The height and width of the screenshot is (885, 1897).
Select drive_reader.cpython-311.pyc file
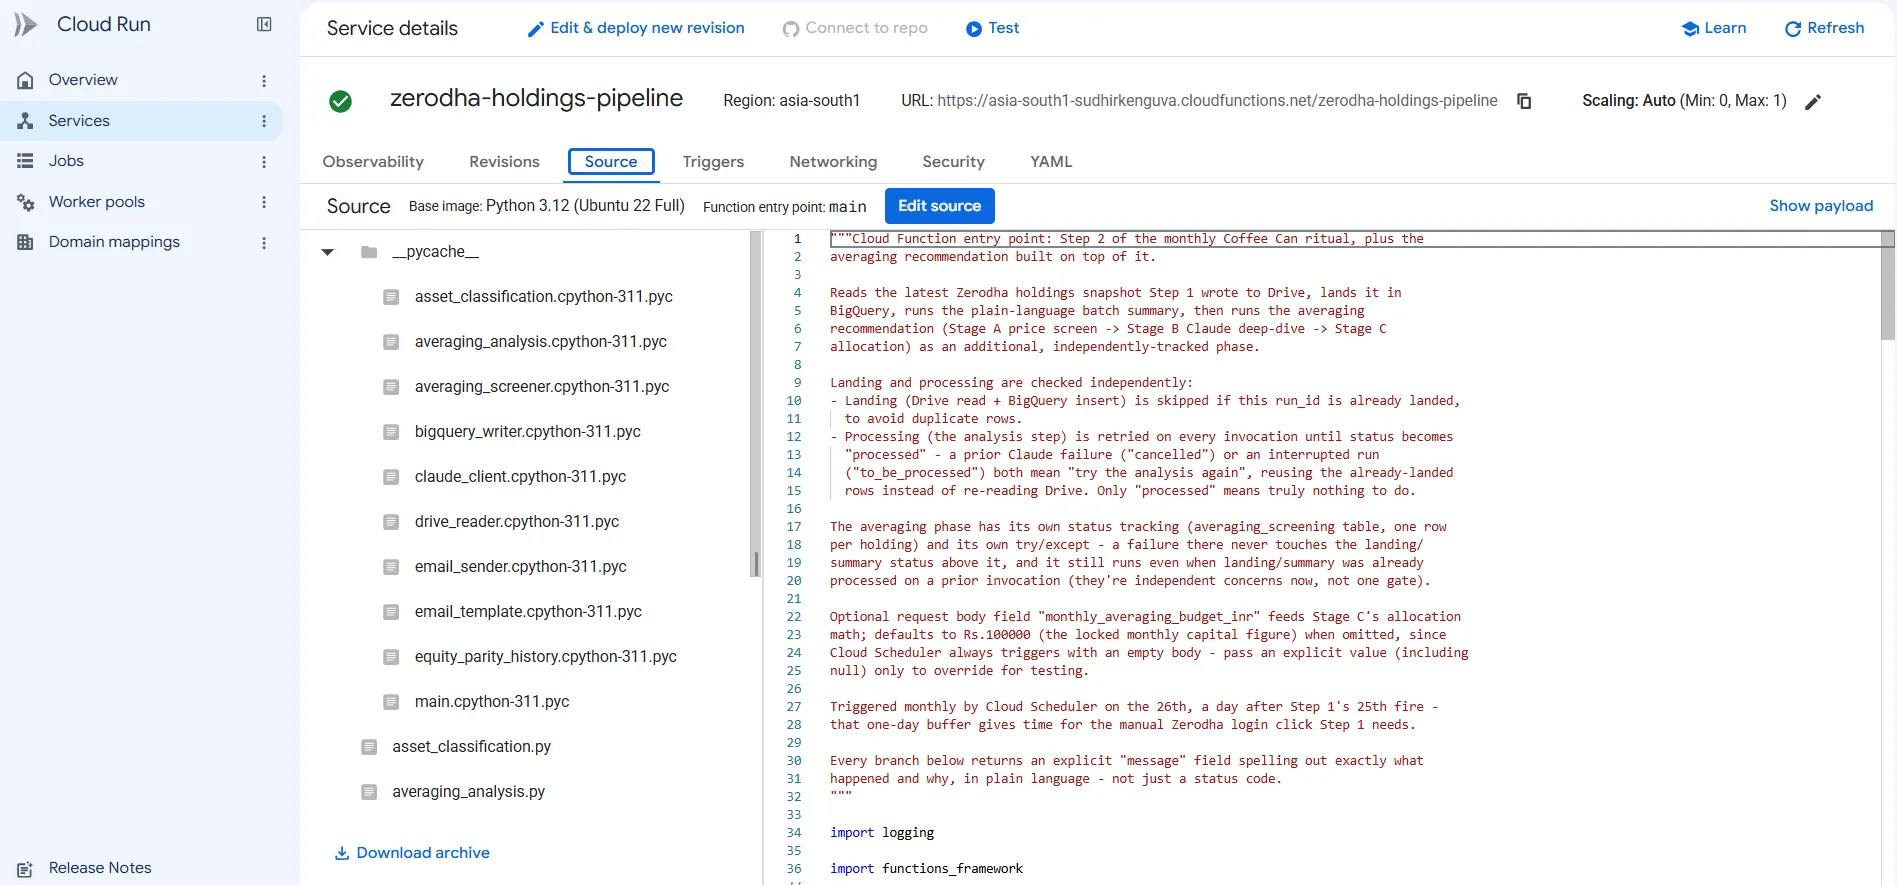[517, 522]
